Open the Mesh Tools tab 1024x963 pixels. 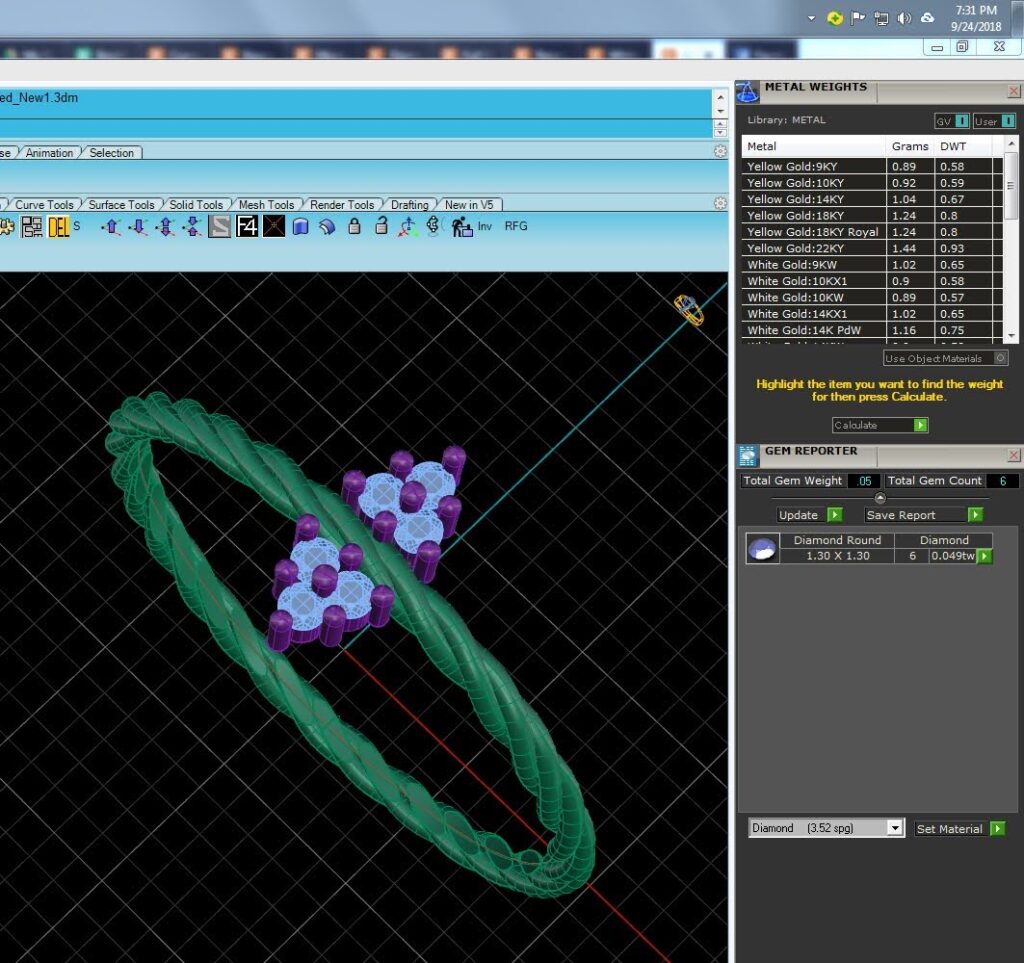tap(266, 205)
